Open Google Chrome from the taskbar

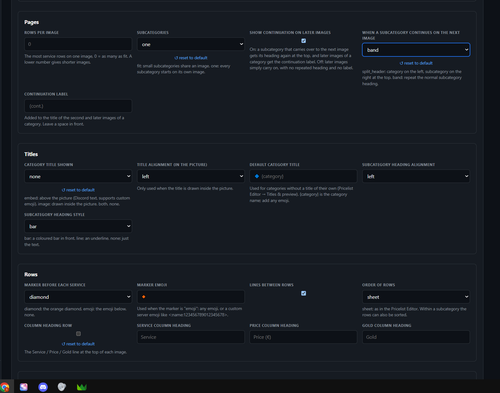[4, 387]
